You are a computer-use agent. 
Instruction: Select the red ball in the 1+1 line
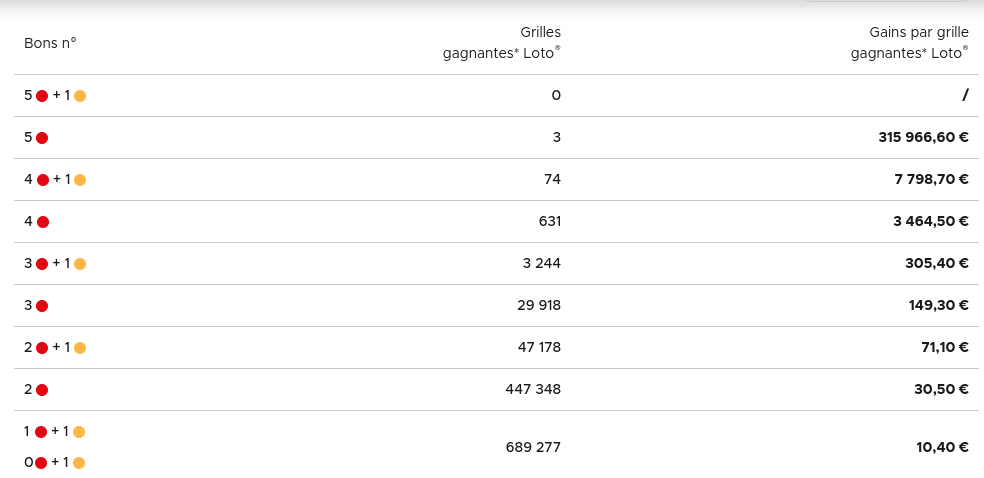41,432
